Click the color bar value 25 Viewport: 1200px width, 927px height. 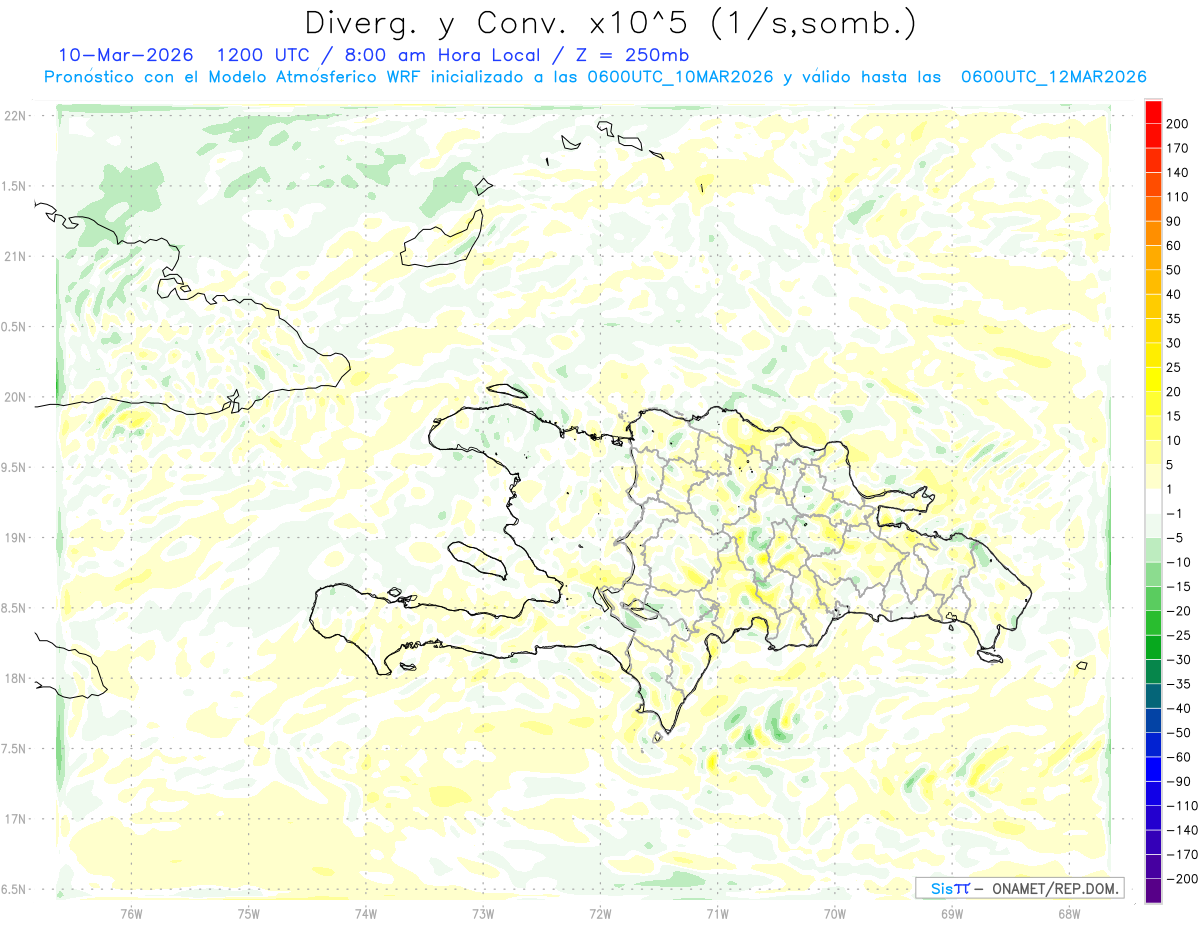pyautogui.click(x=1175, y=367)
